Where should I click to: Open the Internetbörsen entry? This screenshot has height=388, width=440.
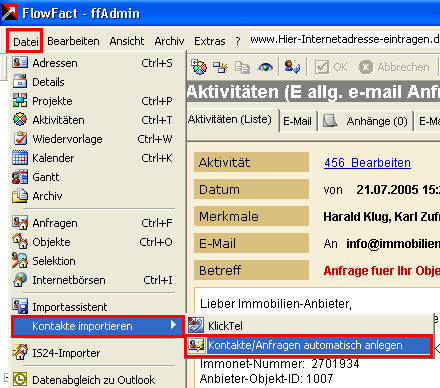coord(93,280)
